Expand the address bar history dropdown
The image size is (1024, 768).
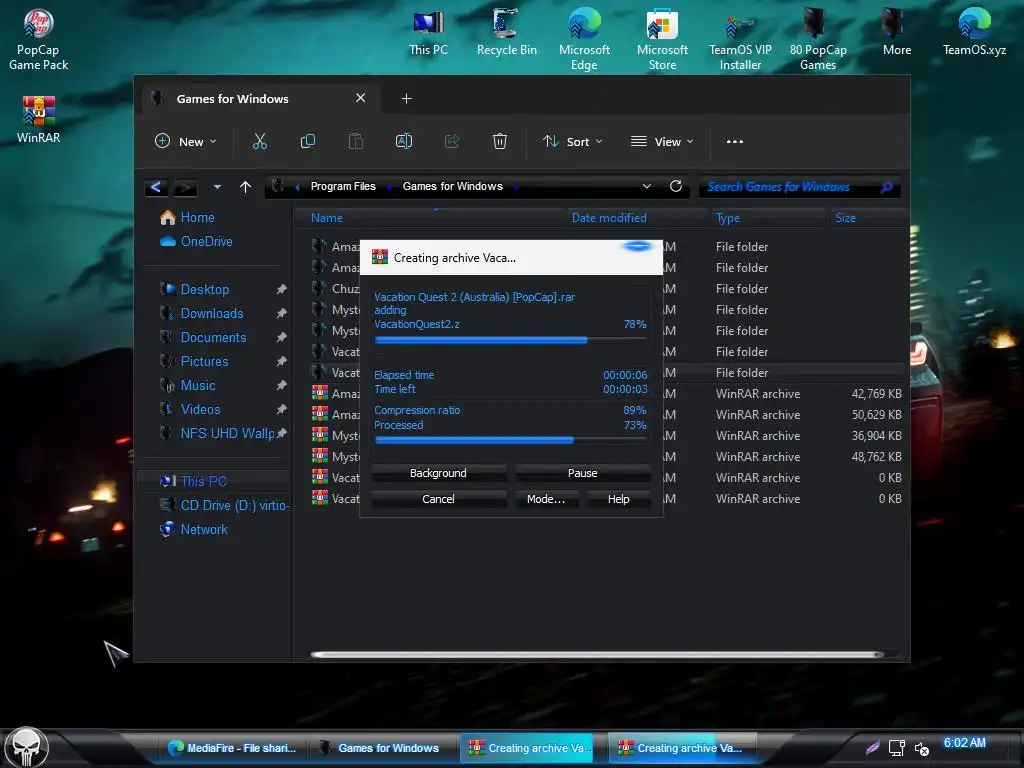647,186
